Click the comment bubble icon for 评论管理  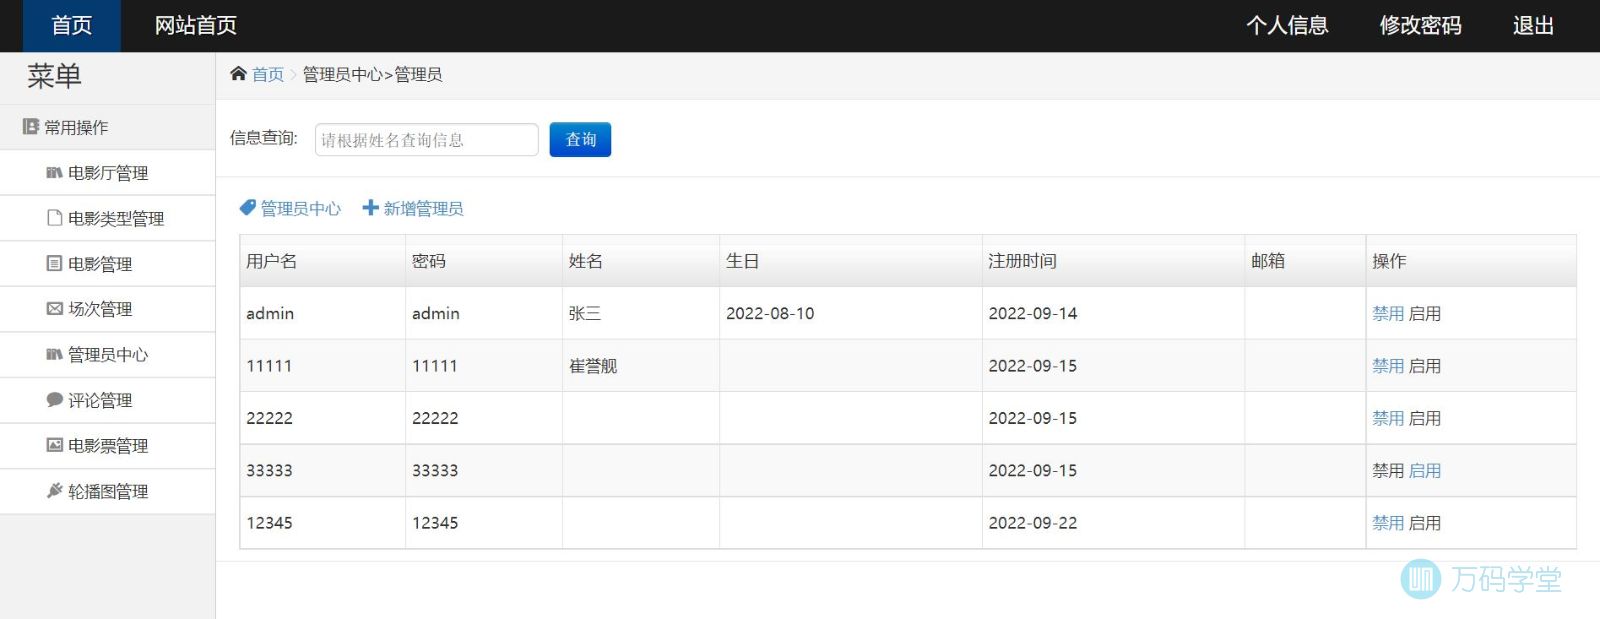click(x=54, y=400)
